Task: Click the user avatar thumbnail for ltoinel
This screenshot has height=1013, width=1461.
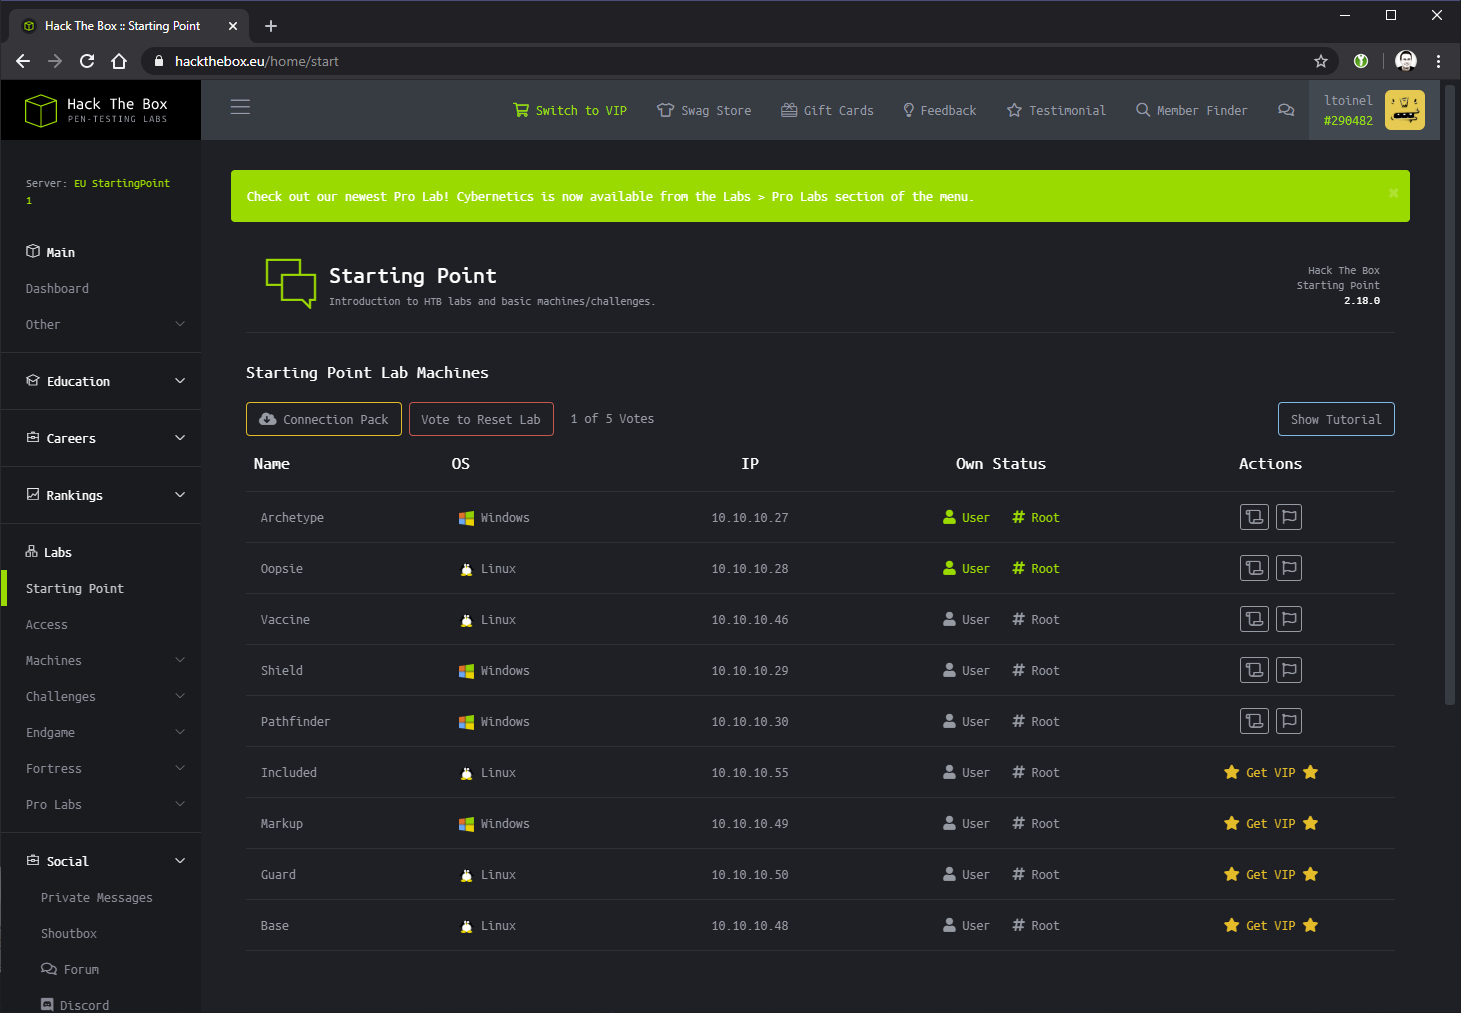Action: (x=1404, y=110)
